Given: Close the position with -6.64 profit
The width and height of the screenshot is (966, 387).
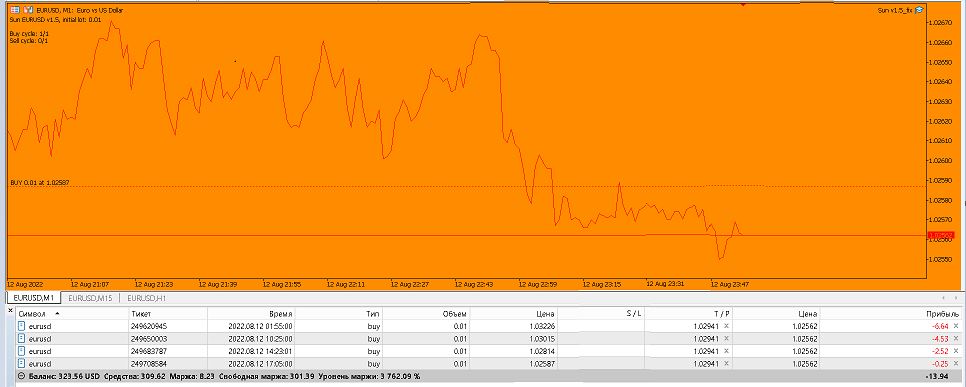Looking at the screenshot, I should click(956, 327).
